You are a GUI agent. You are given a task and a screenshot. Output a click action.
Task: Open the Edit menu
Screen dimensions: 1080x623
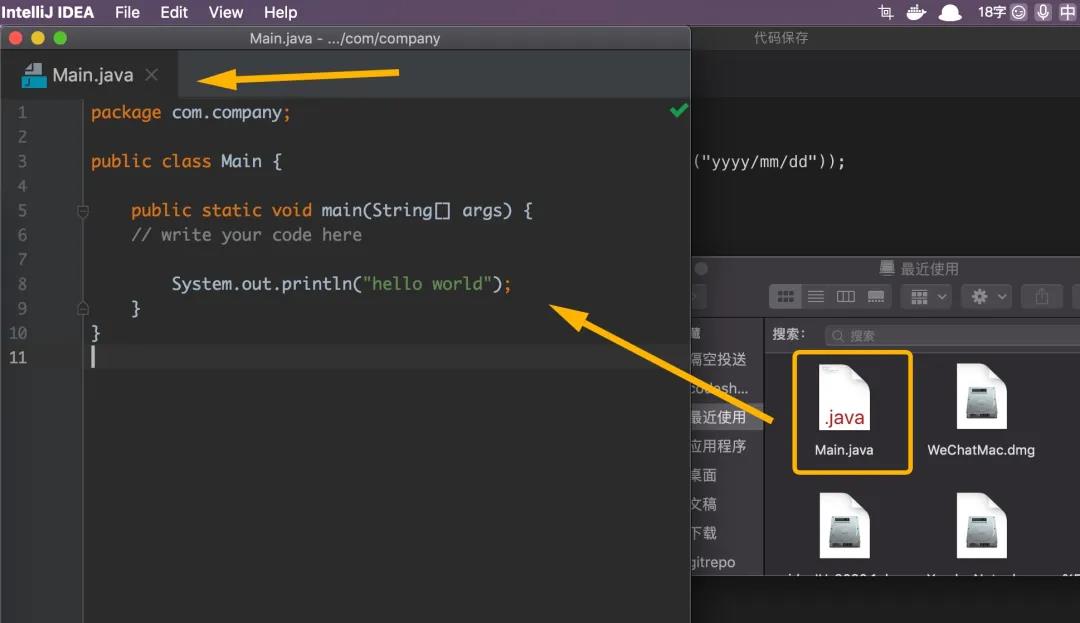tap(174, 12)
